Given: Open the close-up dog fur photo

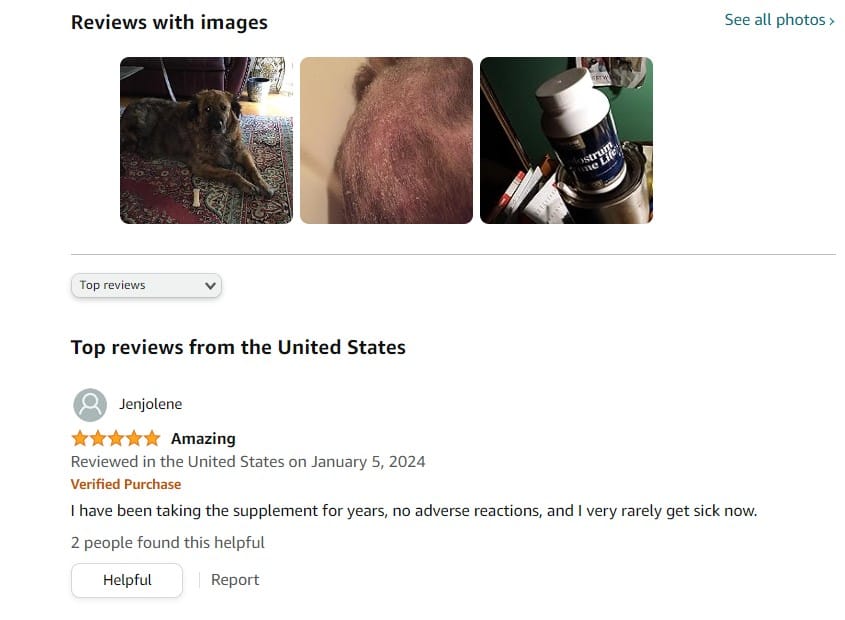Looking at the screenshot, I should coord(386,140).
